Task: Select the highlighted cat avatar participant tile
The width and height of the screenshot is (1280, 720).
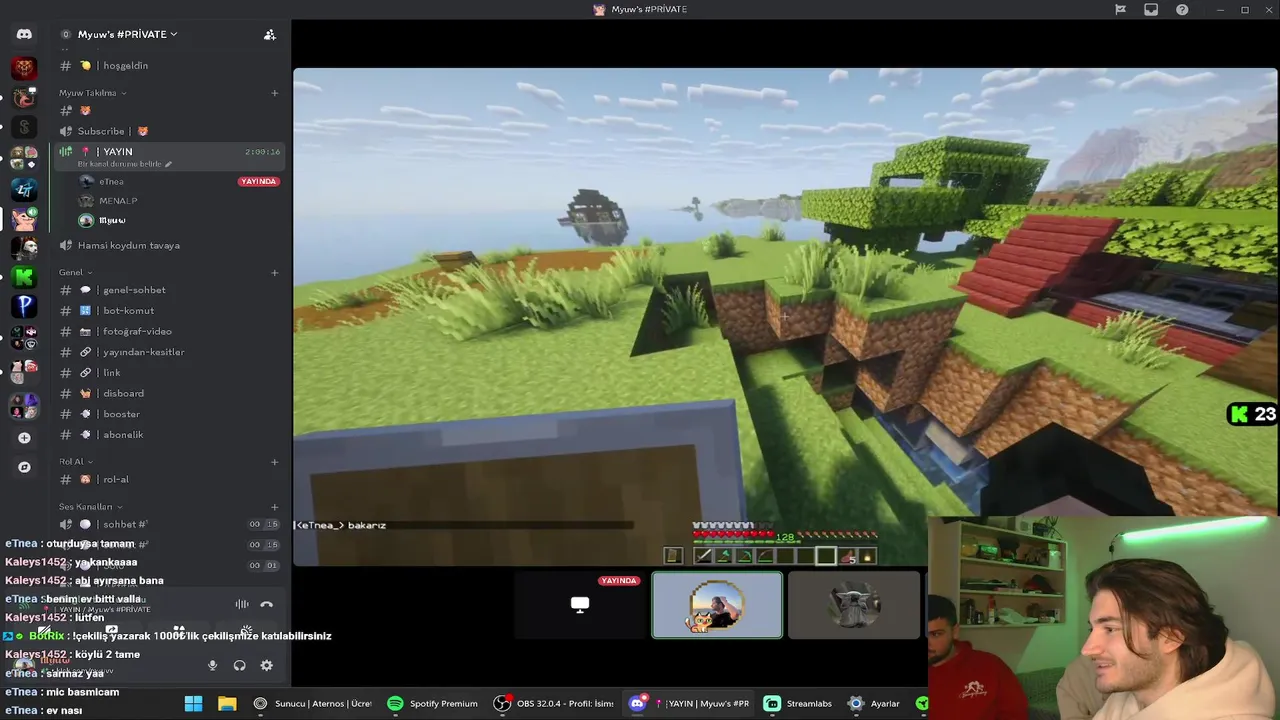Action: click(x=717, y=605)
